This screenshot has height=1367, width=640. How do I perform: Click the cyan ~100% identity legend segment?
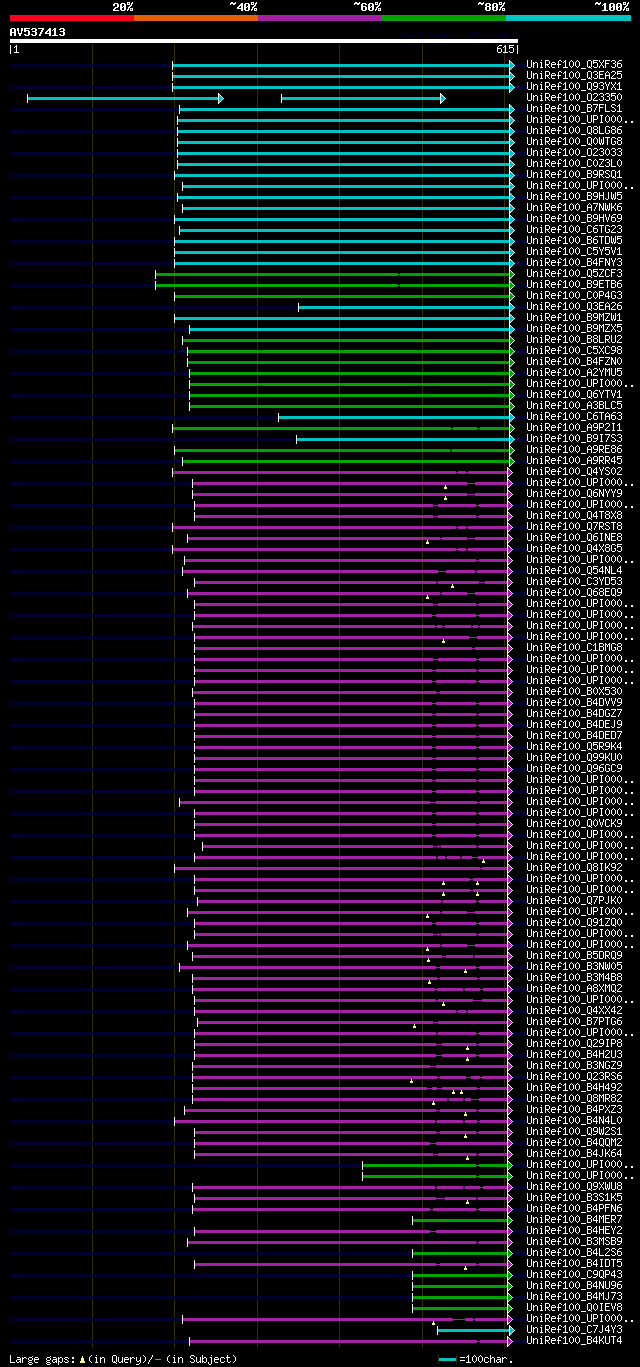[x=568, y=18]
